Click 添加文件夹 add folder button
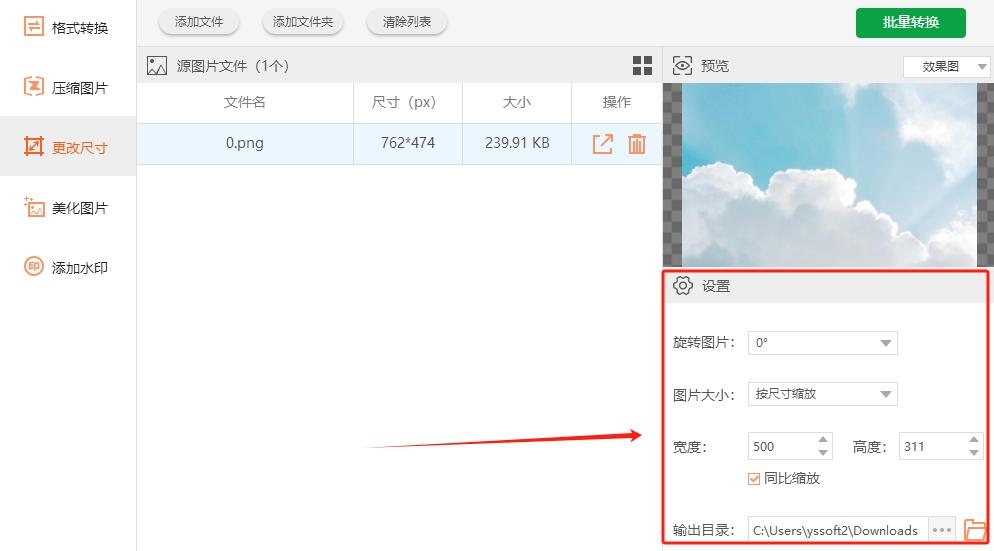This screenshot has height=551, width=994. click(x=303, y=22)
